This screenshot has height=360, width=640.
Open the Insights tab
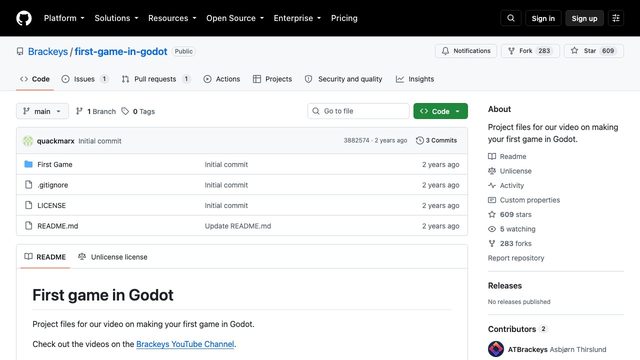pos(415,79)
